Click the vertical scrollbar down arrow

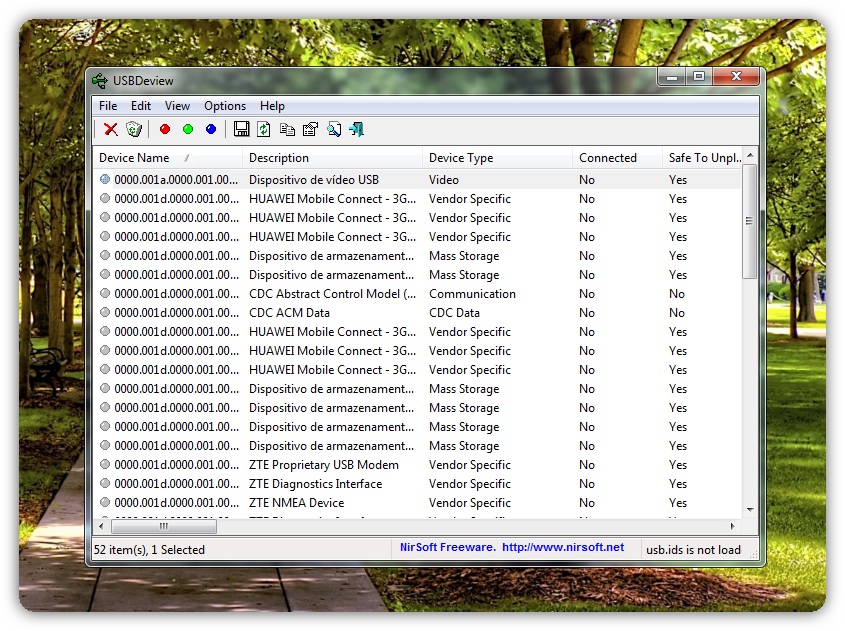pyautogui.click(x=750, y=509)
